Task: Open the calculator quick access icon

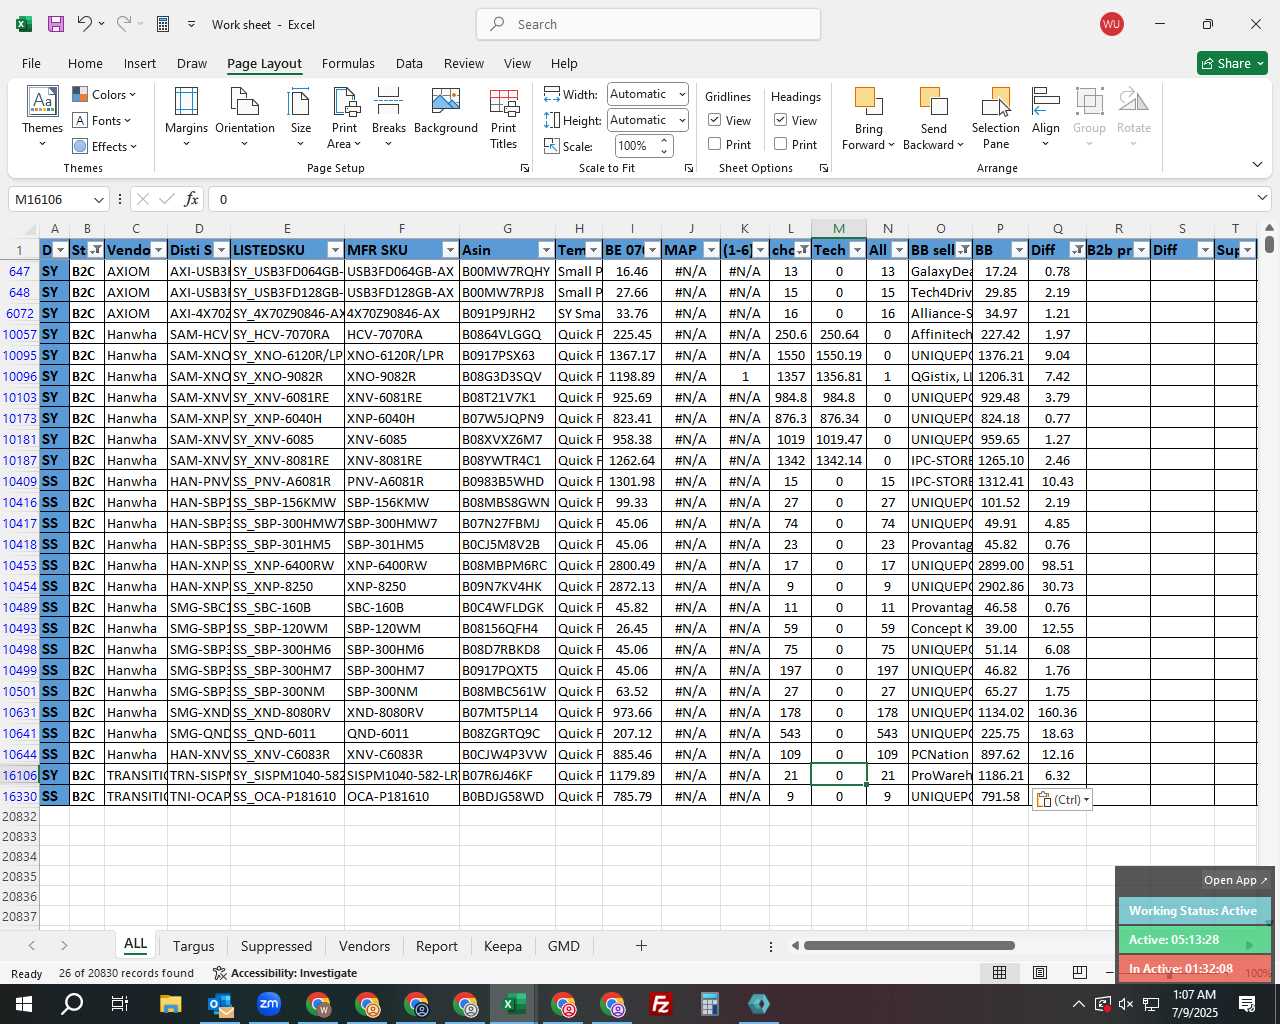Action: coord(163,24)
